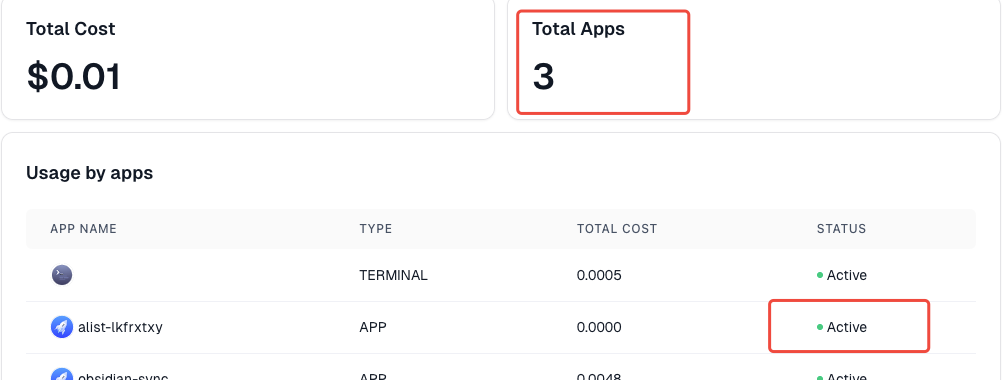
Task: Sort by the TOTAL COST column header
Action: (x=617, y=229)
